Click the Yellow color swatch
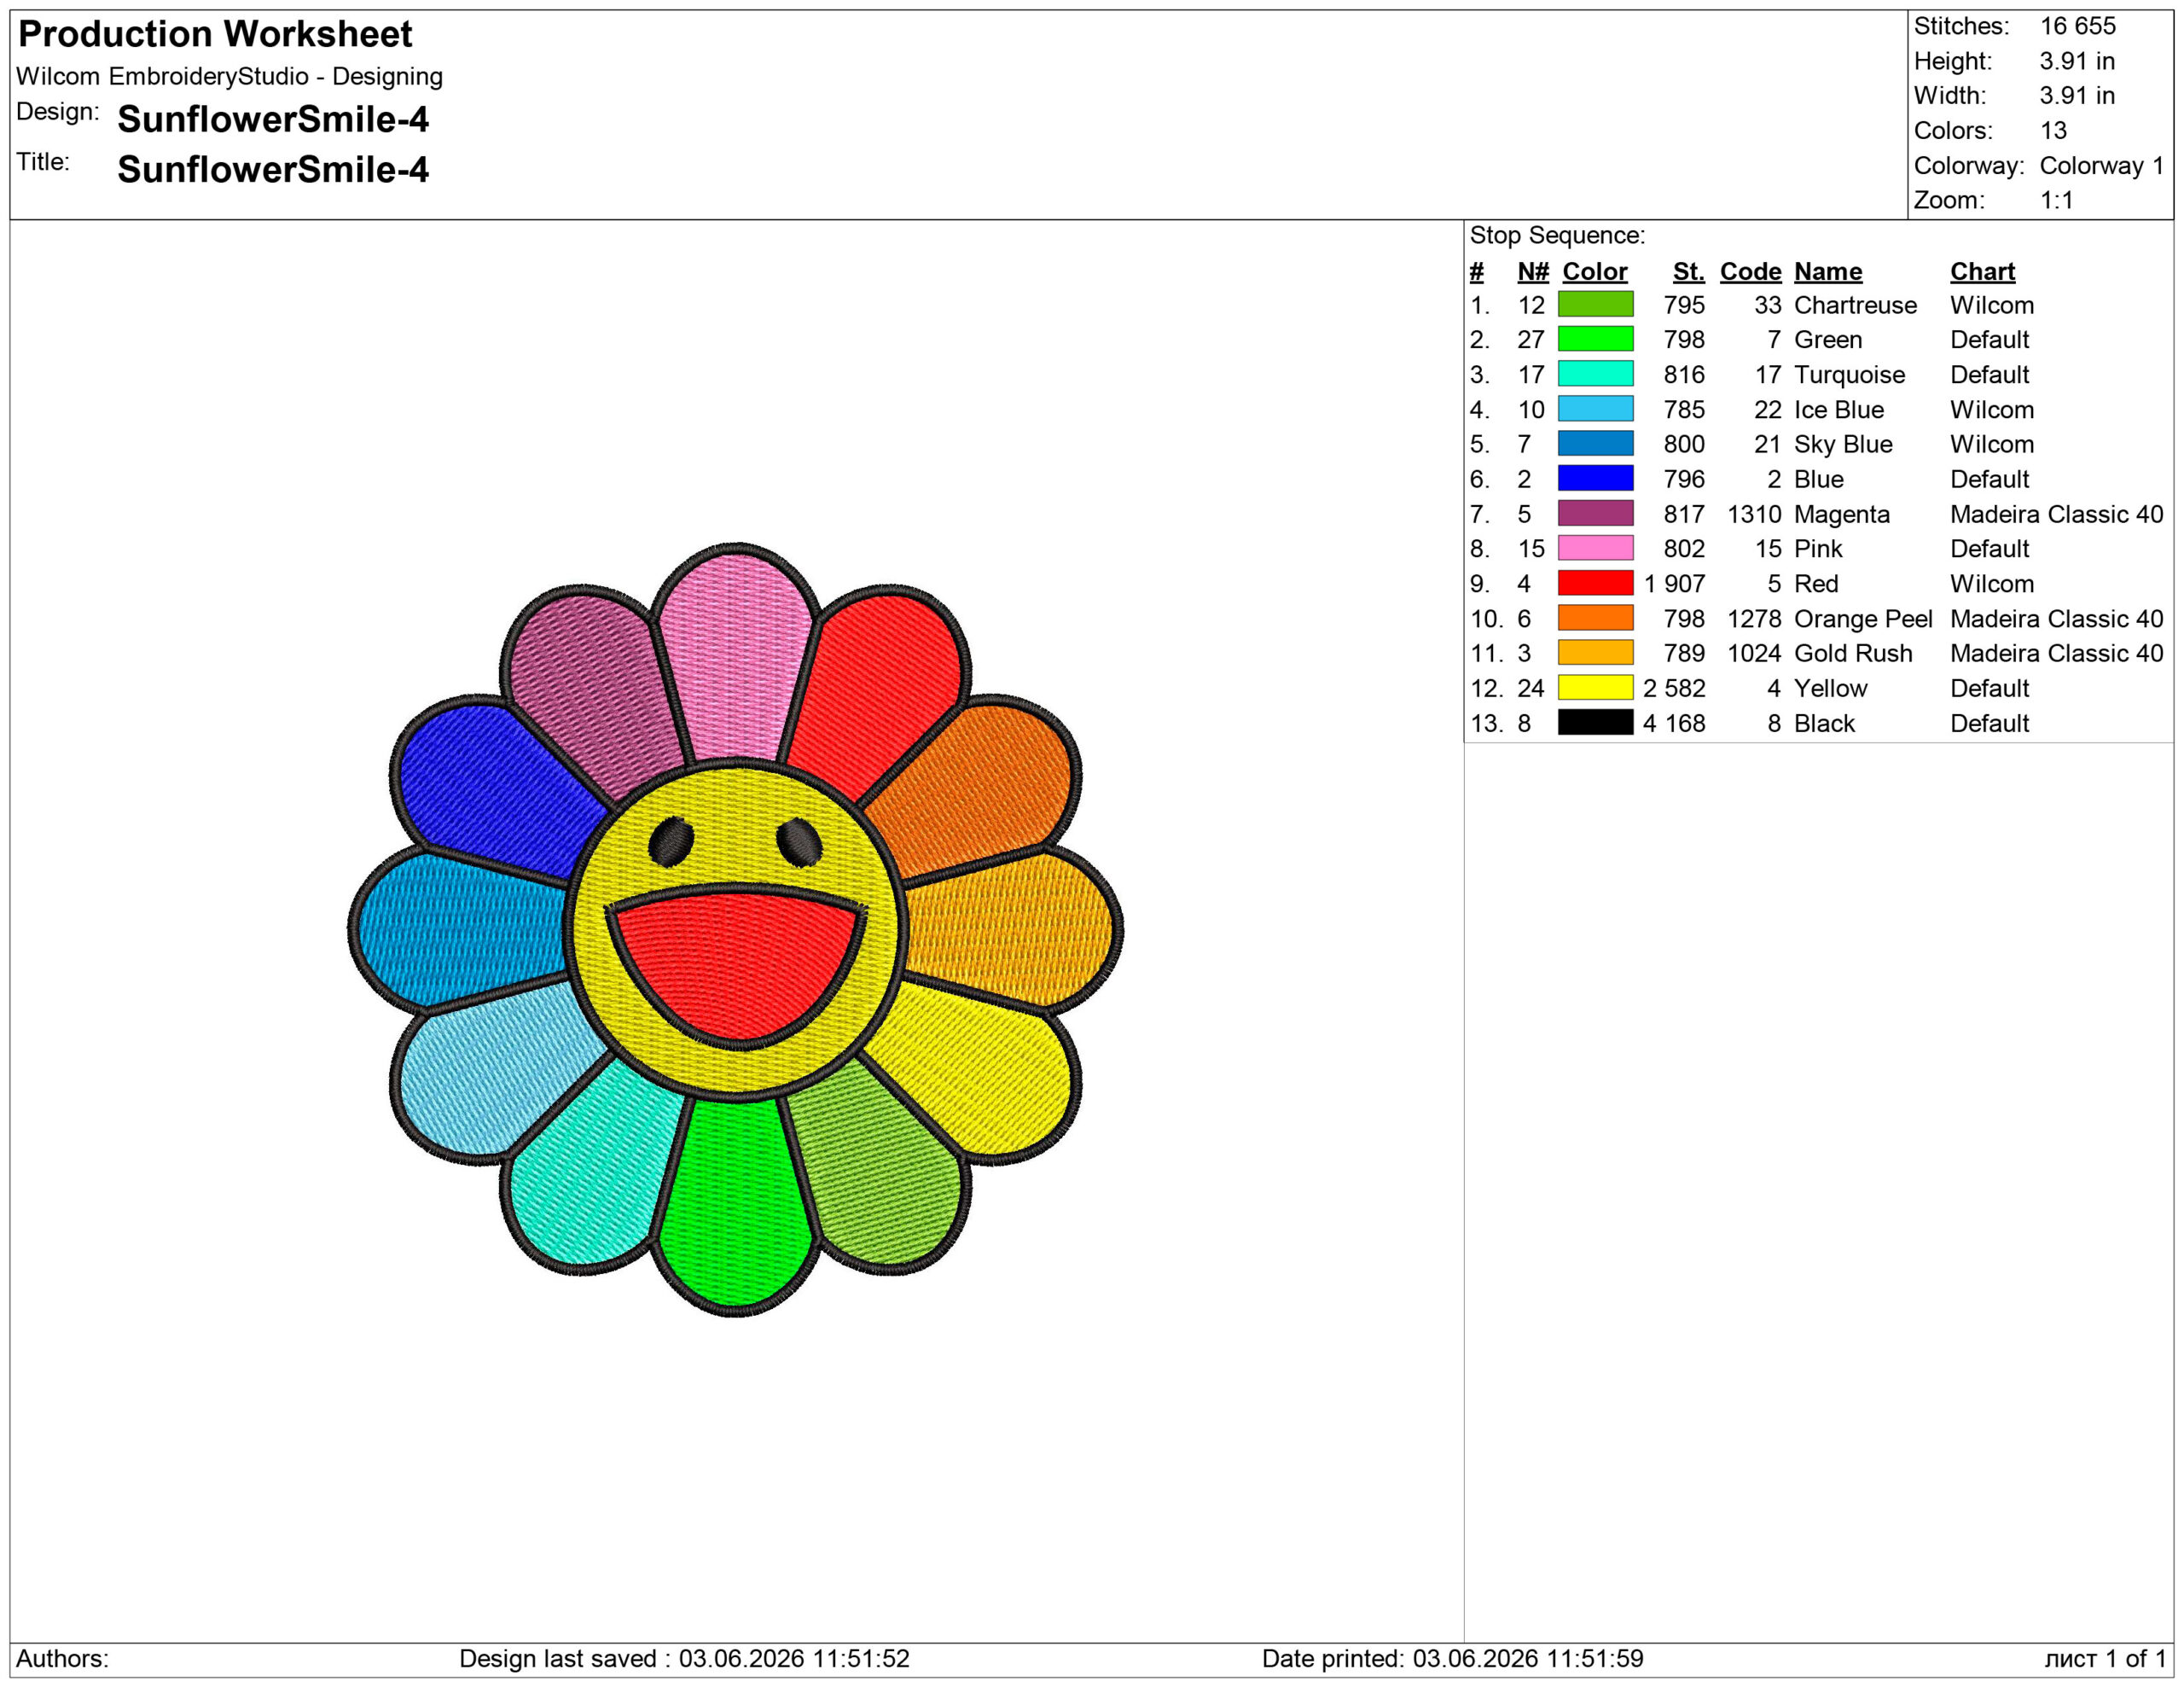This screenshot has width=2184, height=1681. tap(1595, 688)
